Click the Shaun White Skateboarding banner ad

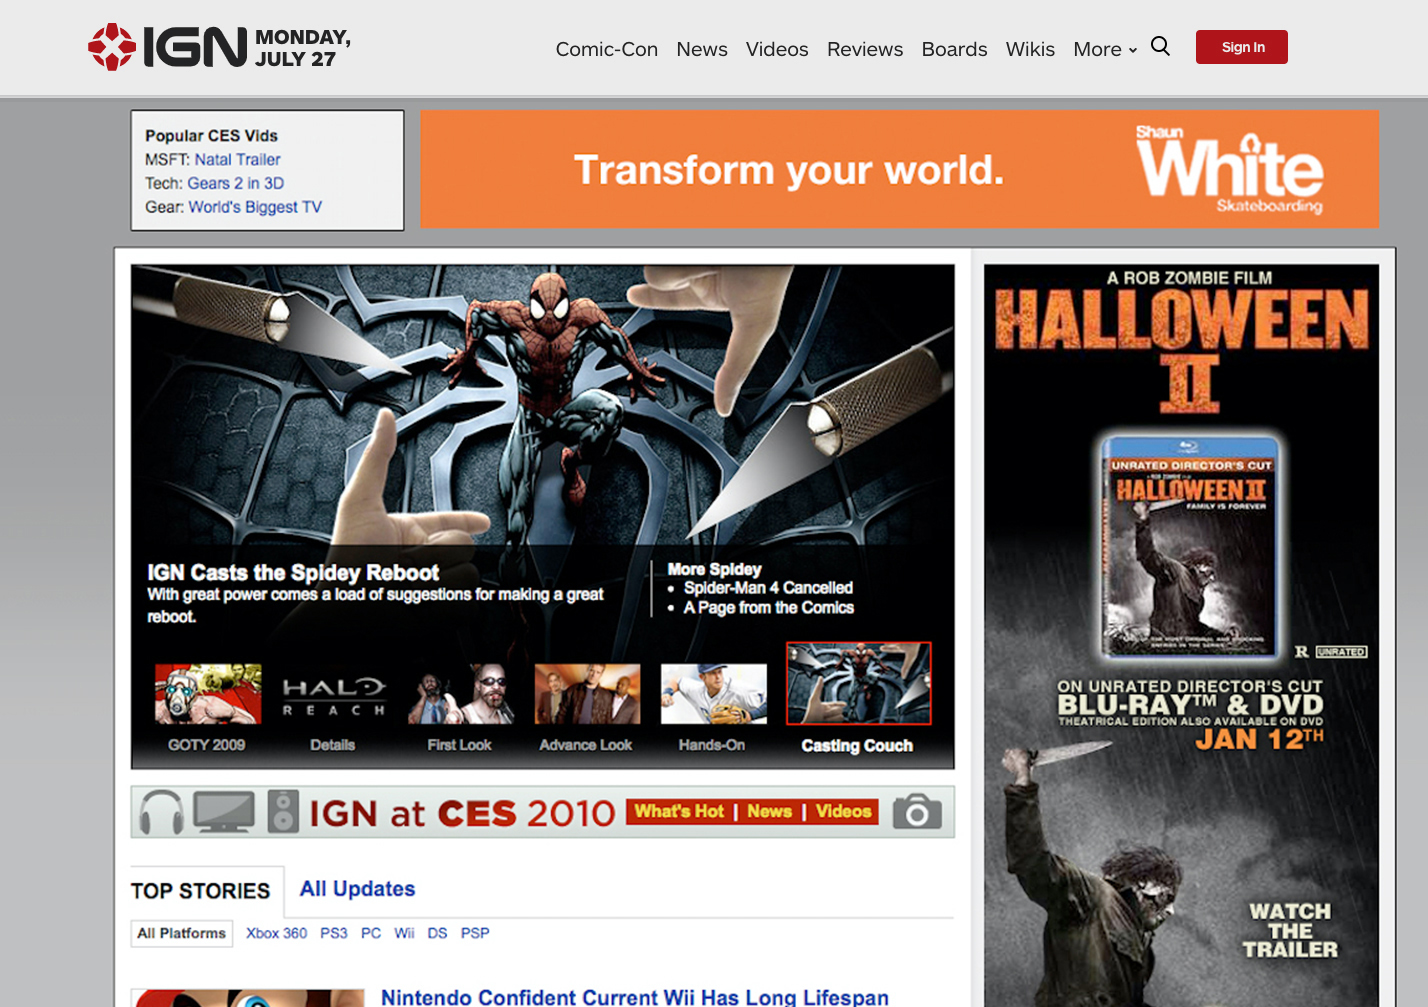899,169
